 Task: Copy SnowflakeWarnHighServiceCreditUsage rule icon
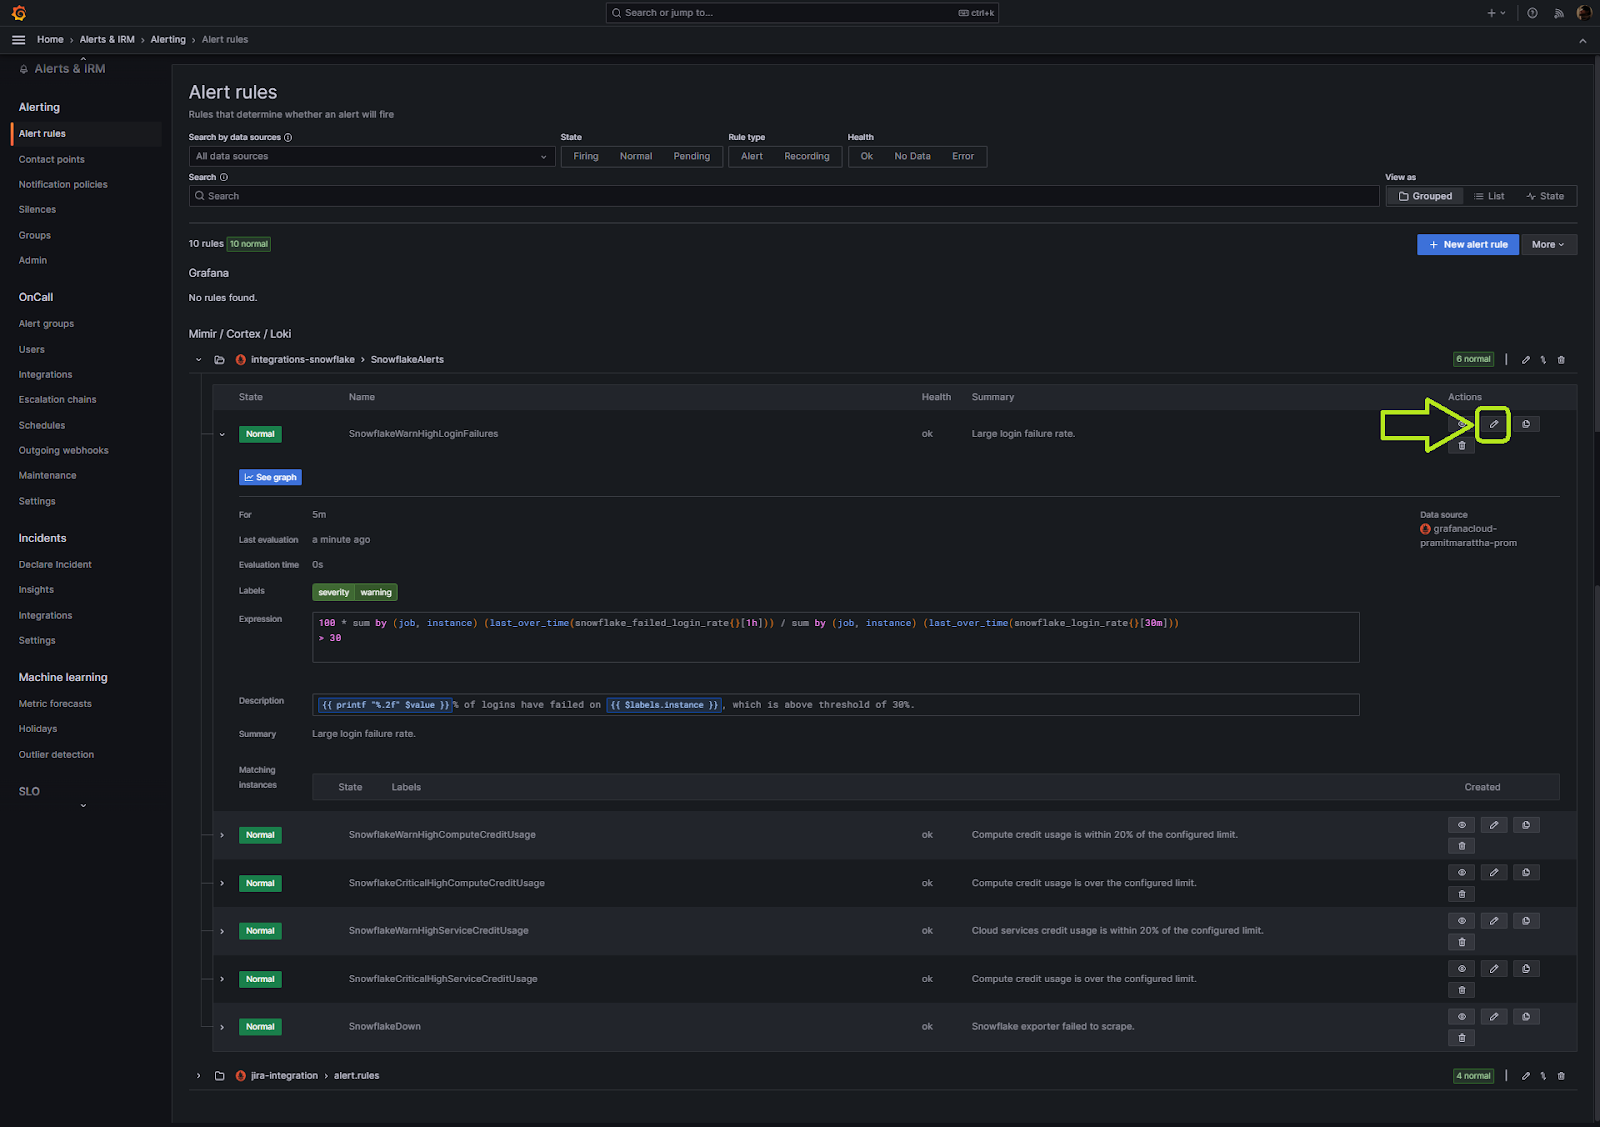tap(1526, 921)
